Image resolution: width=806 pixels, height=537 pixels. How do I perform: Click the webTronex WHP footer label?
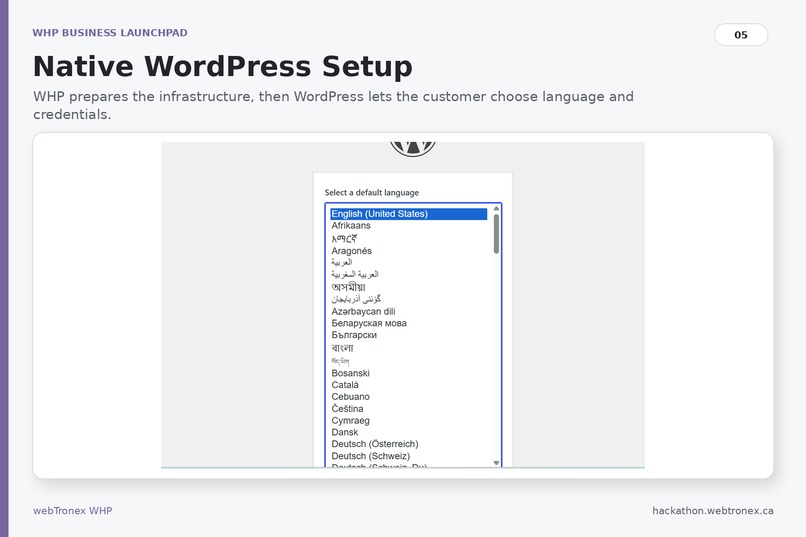72,511
